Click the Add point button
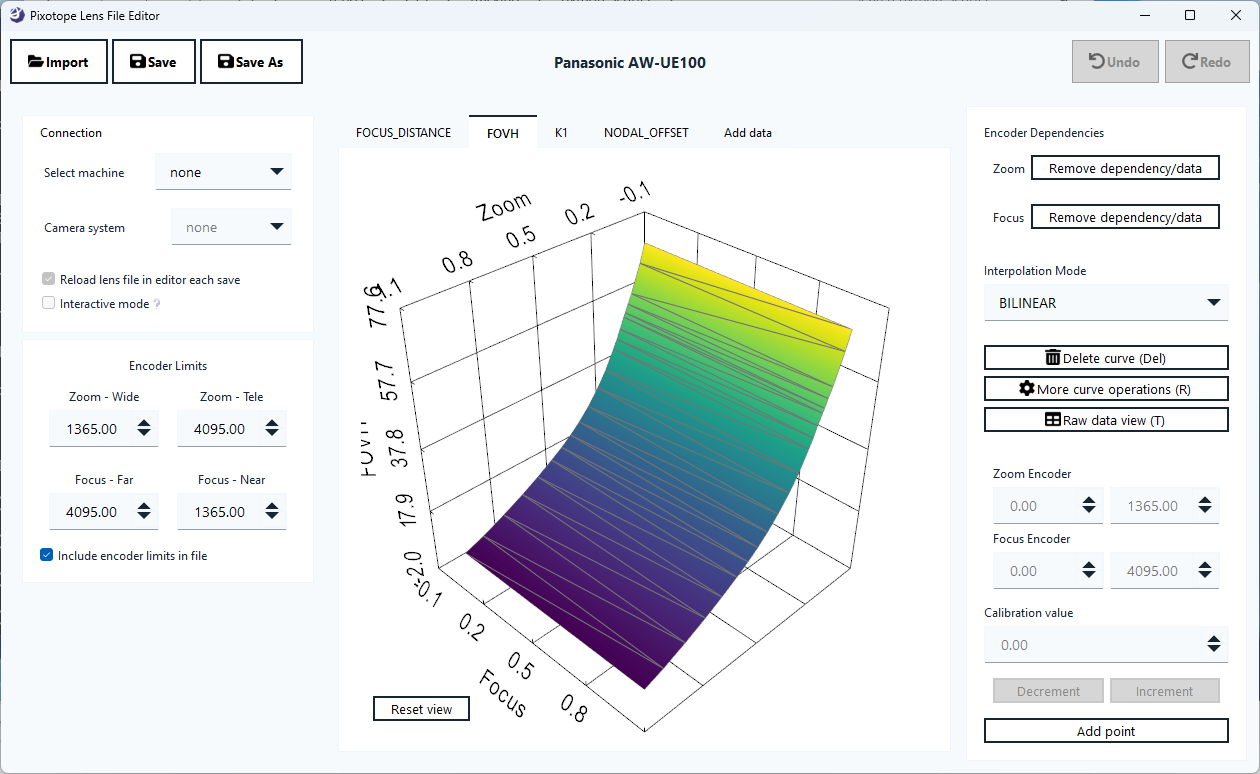Viewport: 1260px width, 774px height. coord(1106,731)
